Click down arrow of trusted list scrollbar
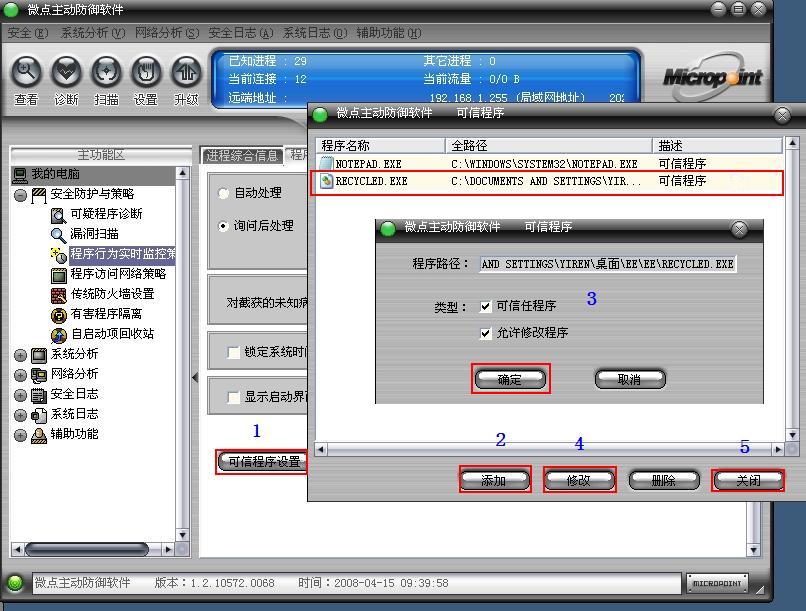Screen dimensions: 806x611 792,435
